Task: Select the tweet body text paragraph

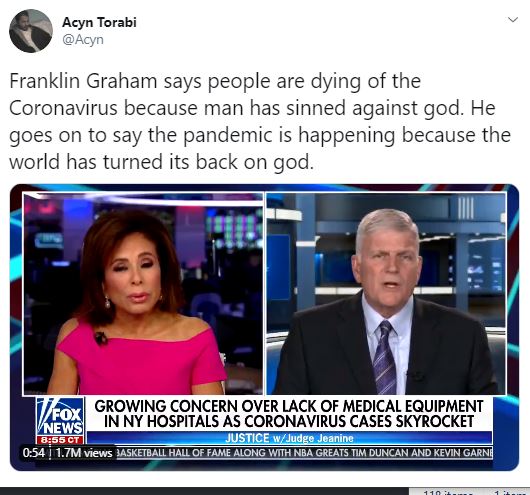Action: 260,121
